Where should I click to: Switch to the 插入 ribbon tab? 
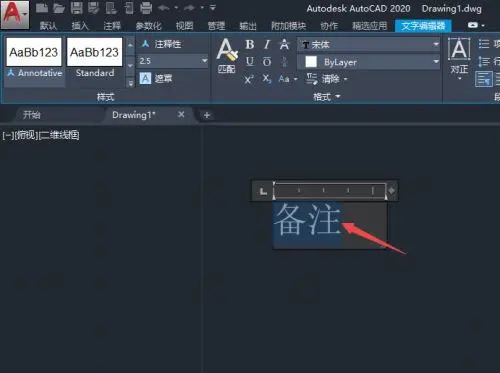(x=80, y=25)
